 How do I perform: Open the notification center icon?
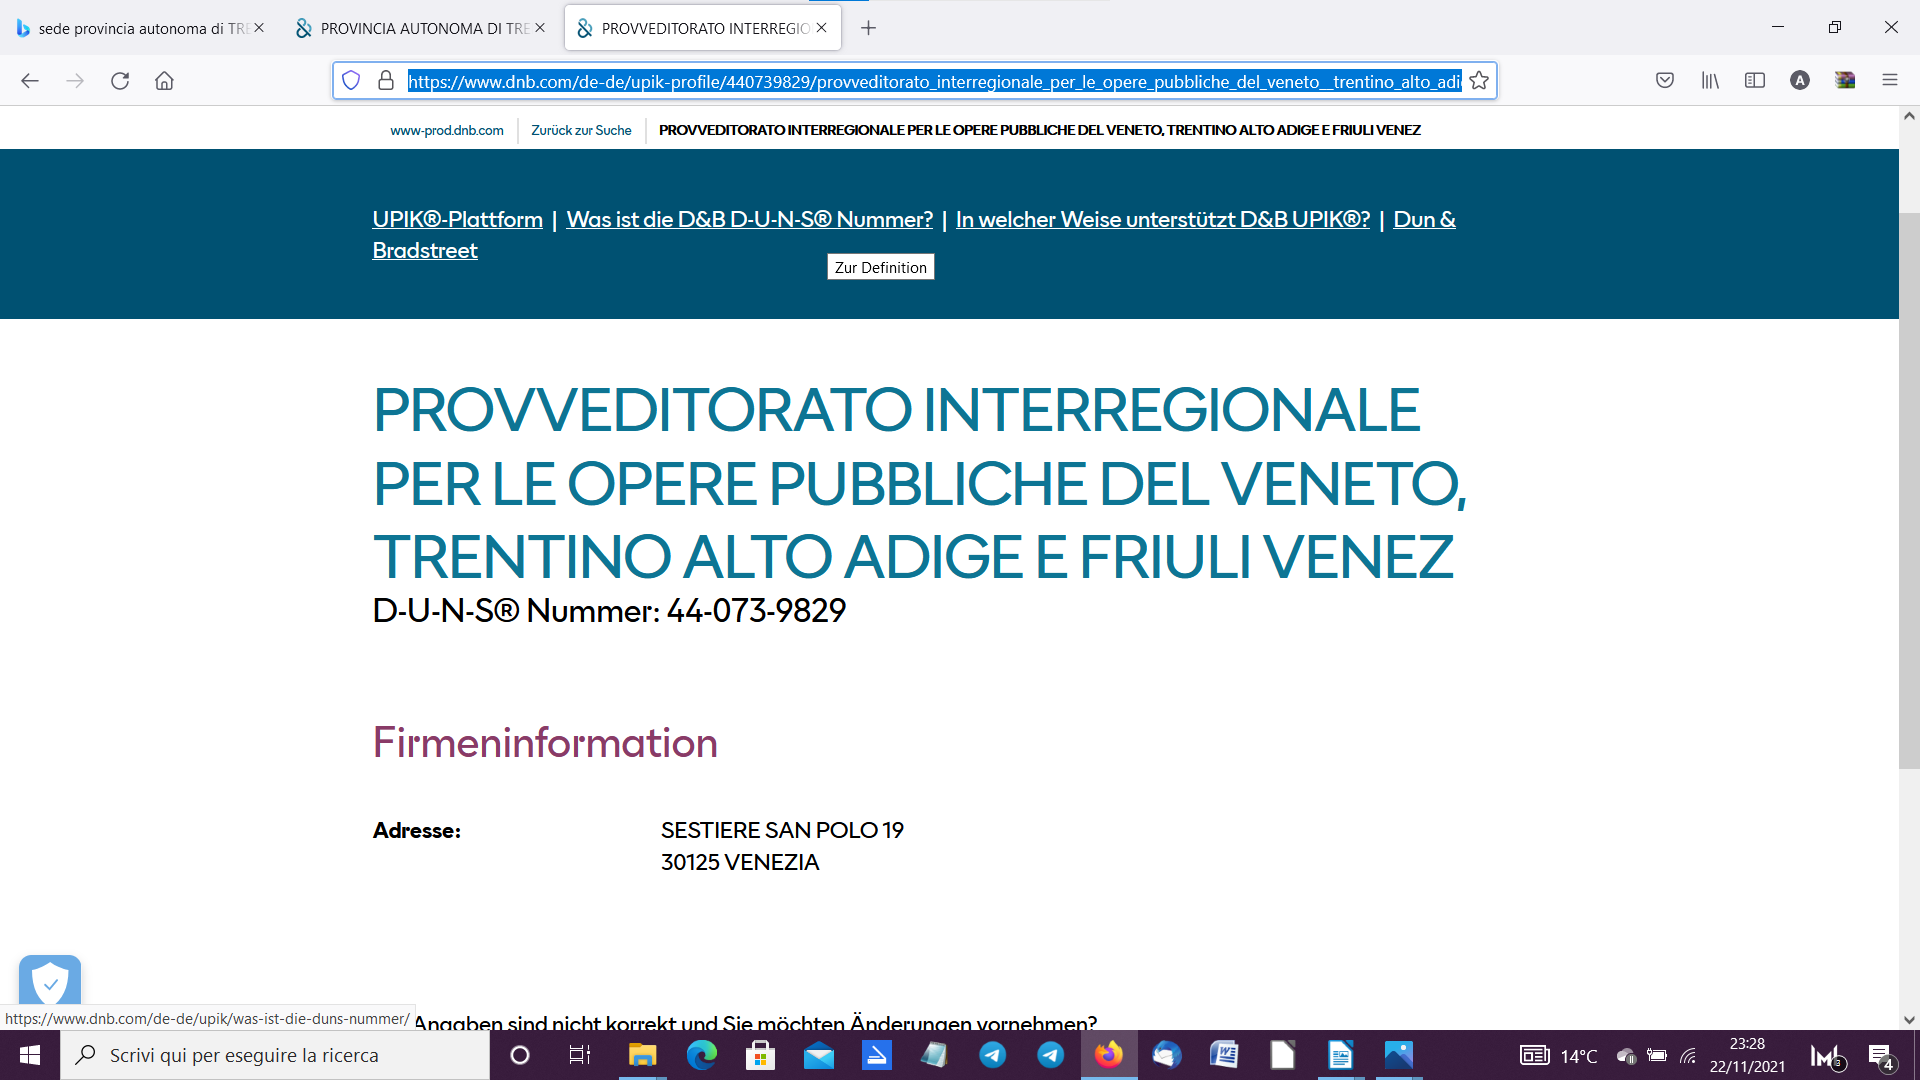pos(1880,1056)
